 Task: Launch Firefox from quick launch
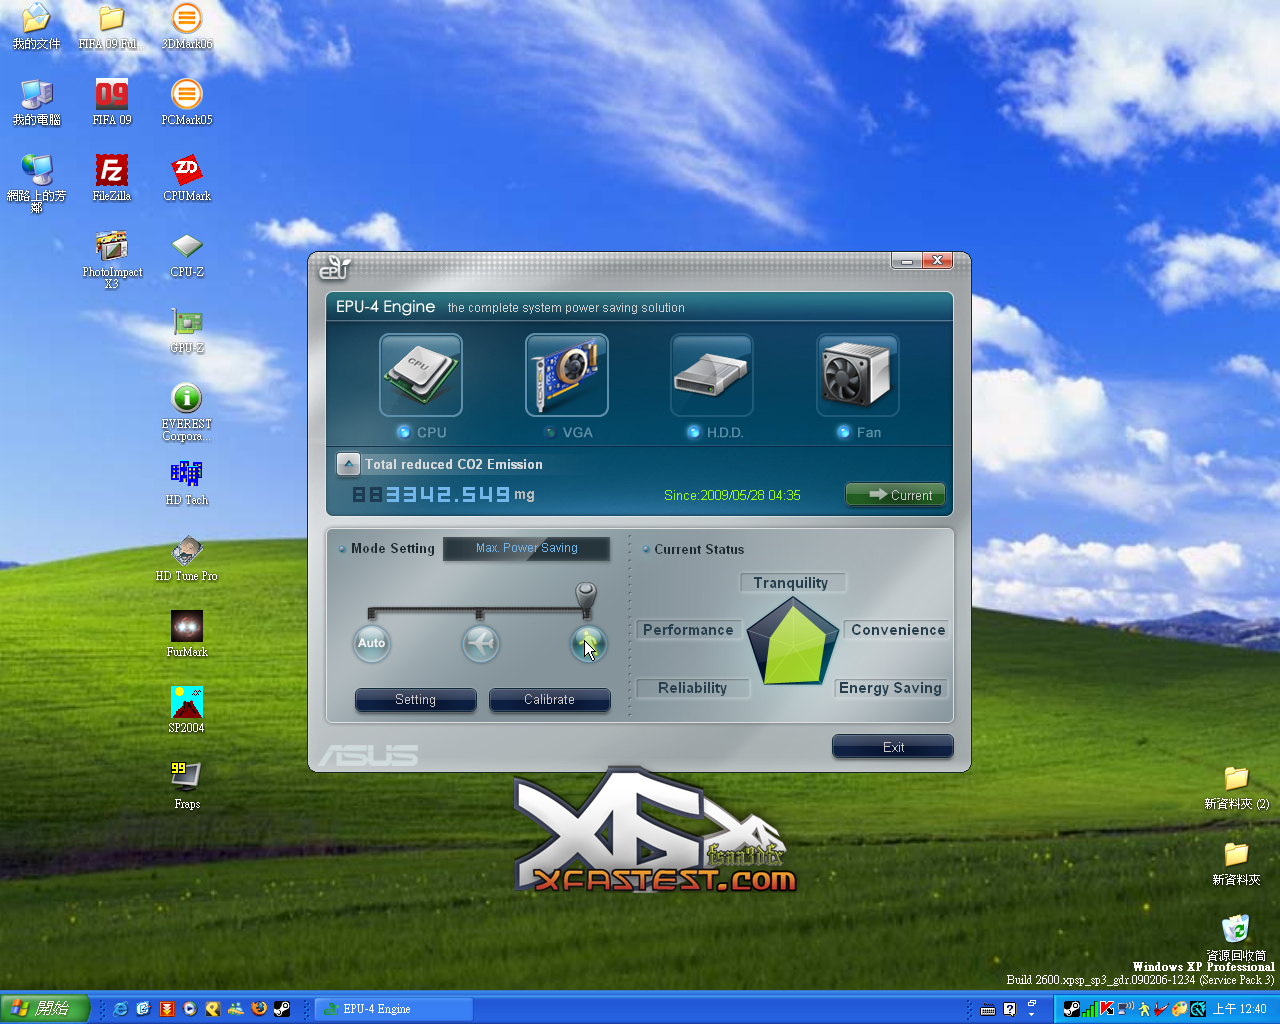[259, 1009]
